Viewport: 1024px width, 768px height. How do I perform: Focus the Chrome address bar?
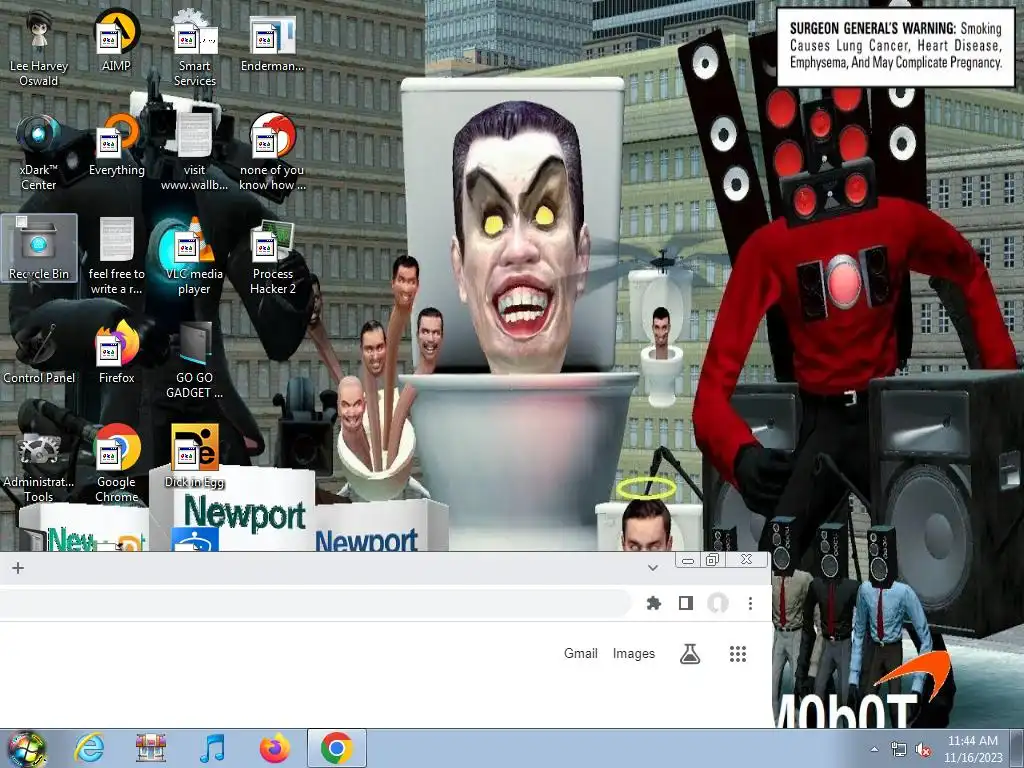pos(315,603)
